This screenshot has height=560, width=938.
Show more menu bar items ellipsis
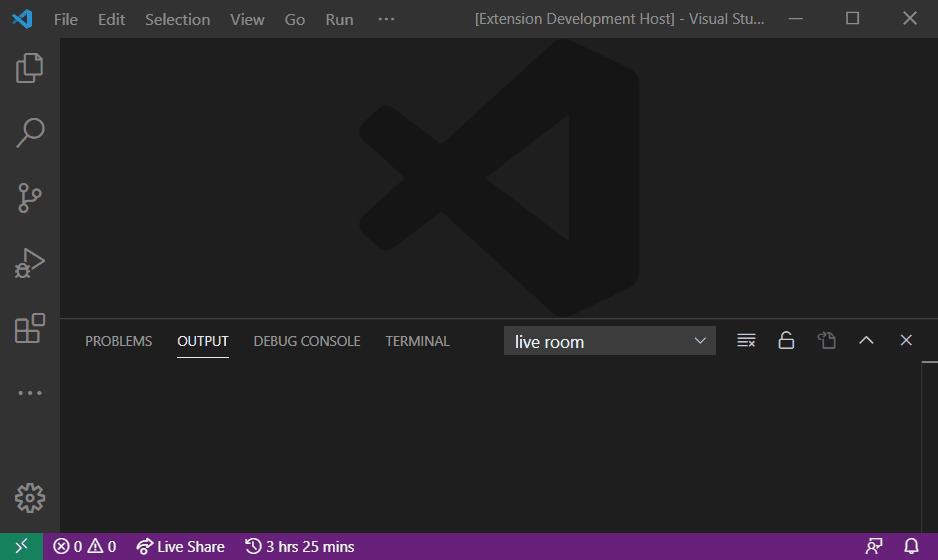coord(386,19)
